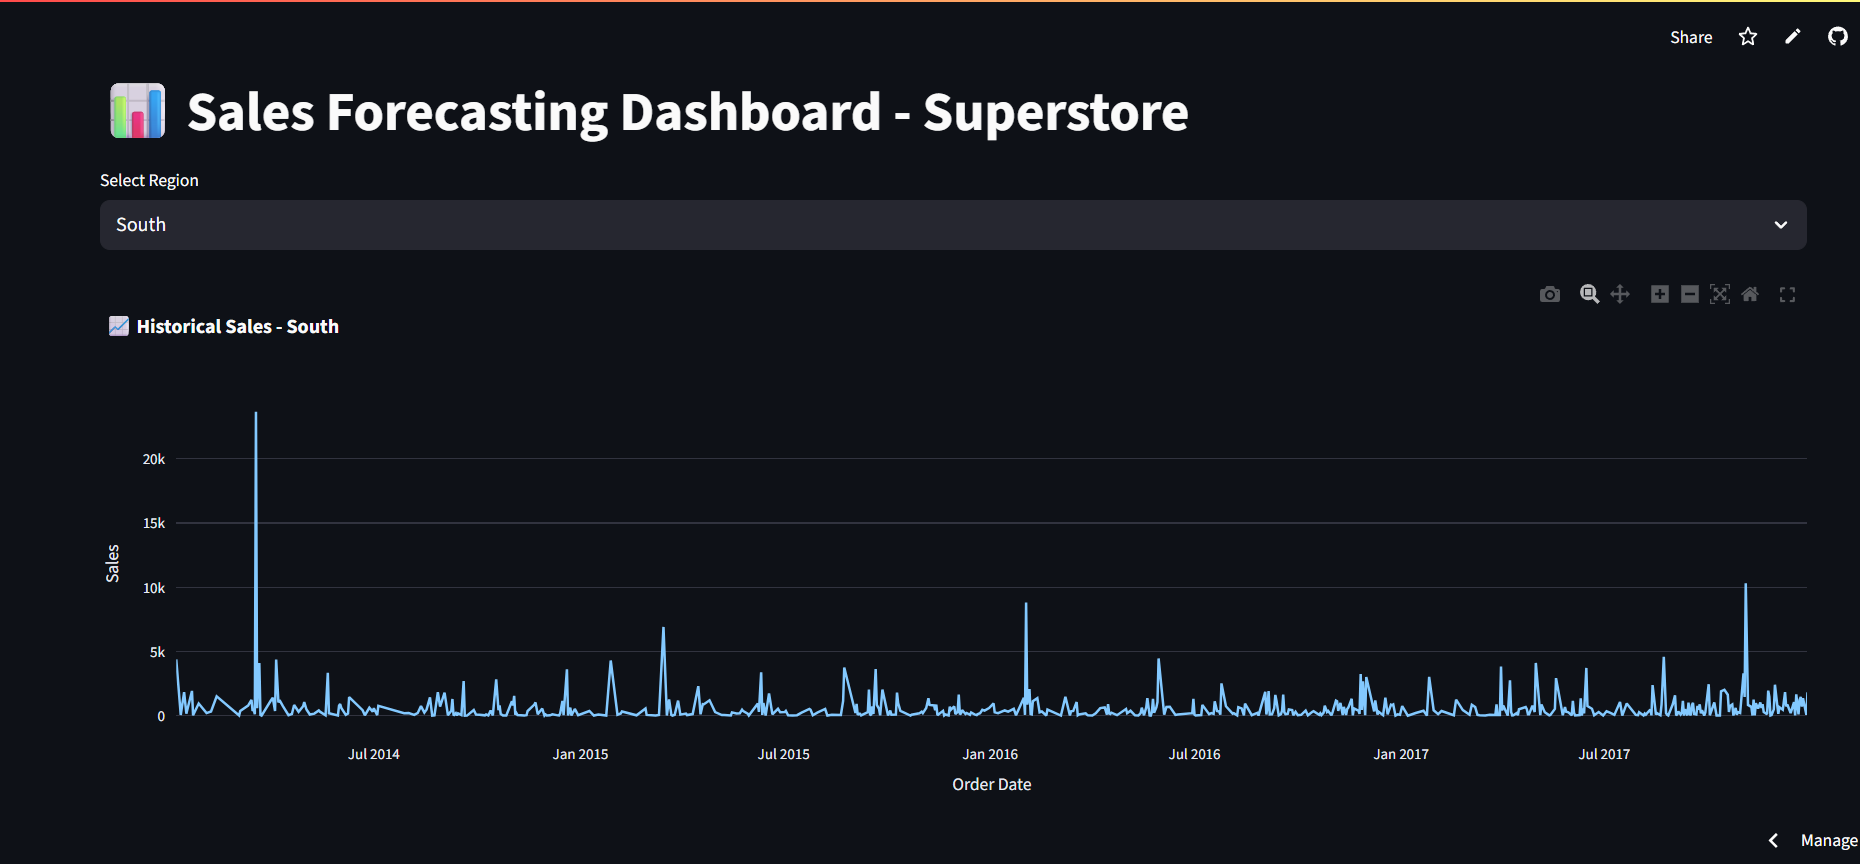Click the 20k y-axis tick label
The image size is (1860, 864).
coord(154,459)
